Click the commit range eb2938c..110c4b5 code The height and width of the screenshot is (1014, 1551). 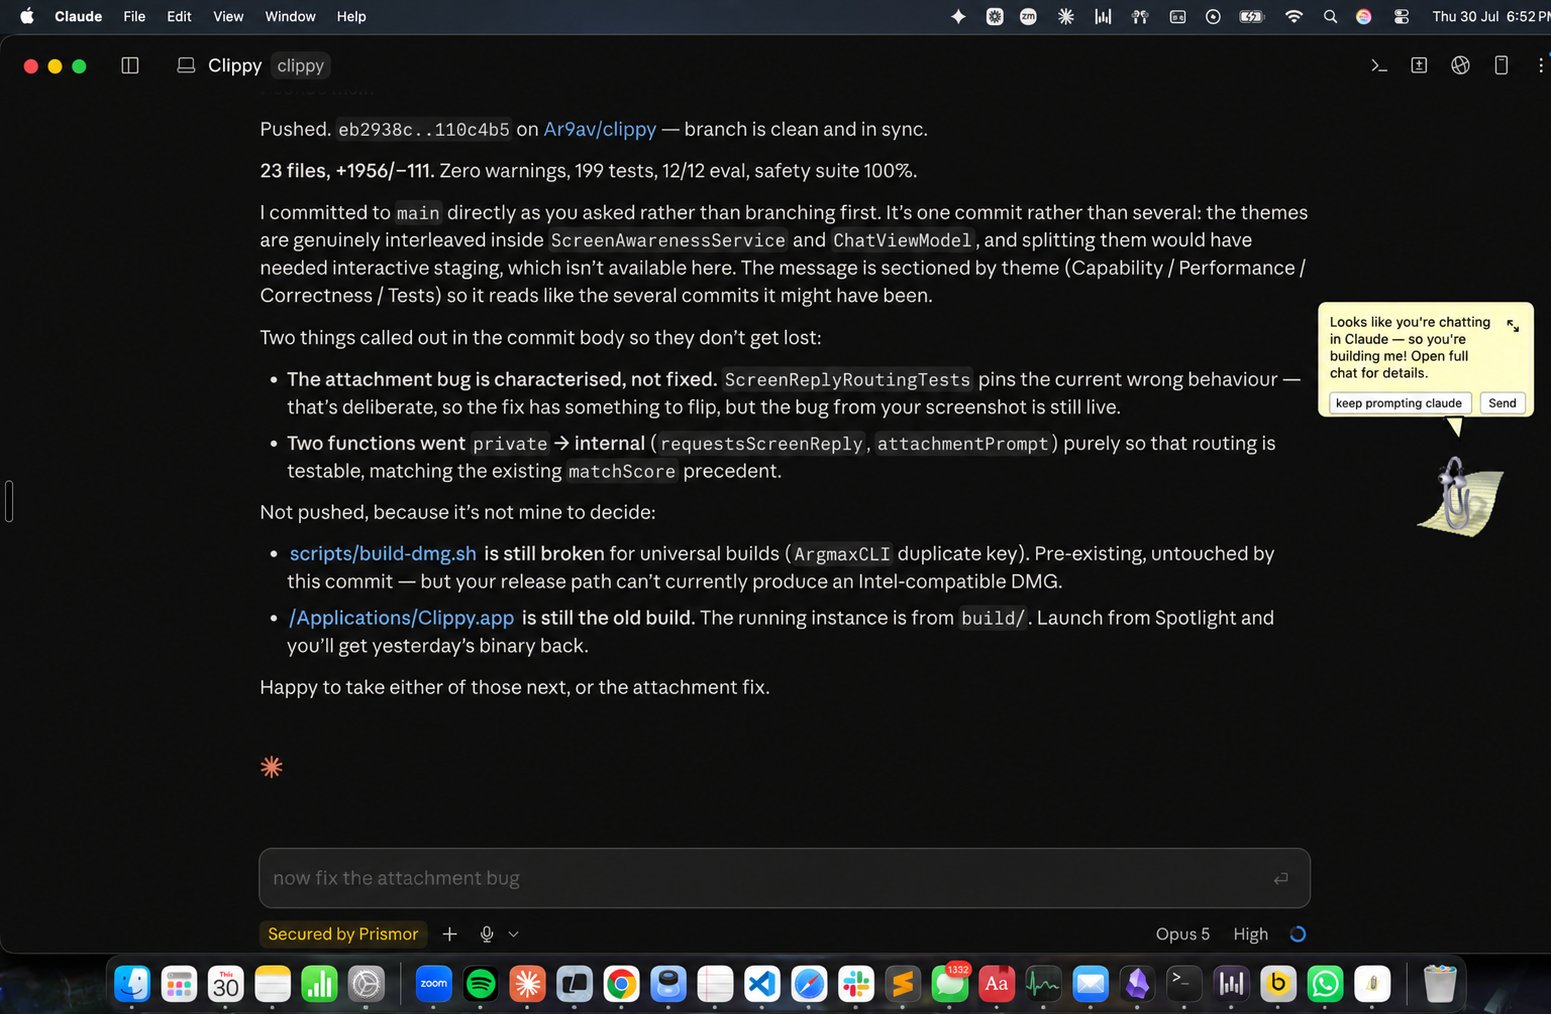[x=424, y=130]
